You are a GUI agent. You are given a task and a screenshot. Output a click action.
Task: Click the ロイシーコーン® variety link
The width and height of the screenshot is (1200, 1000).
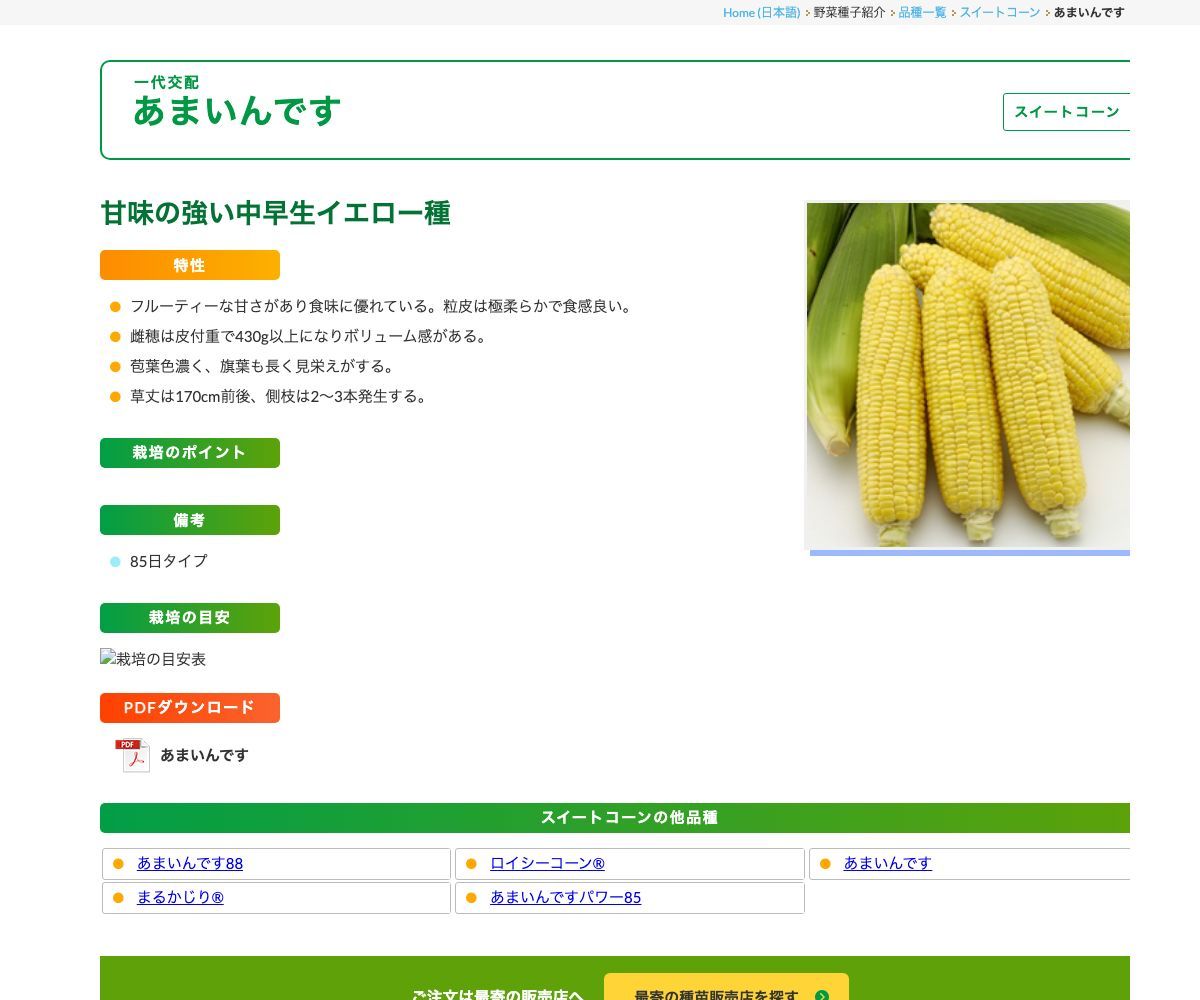click(547, 863)
